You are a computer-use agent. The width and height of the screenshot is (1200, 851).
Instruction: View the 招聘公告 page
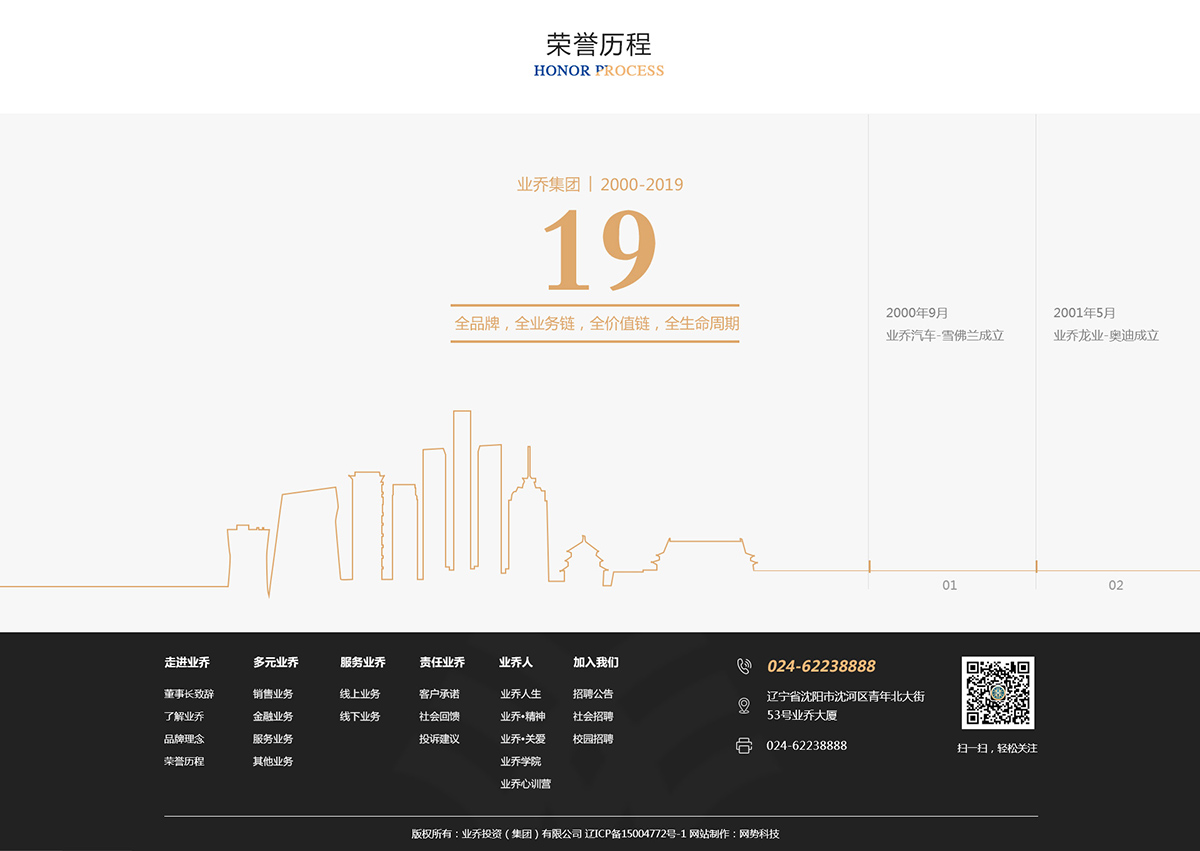pos(593,694)
